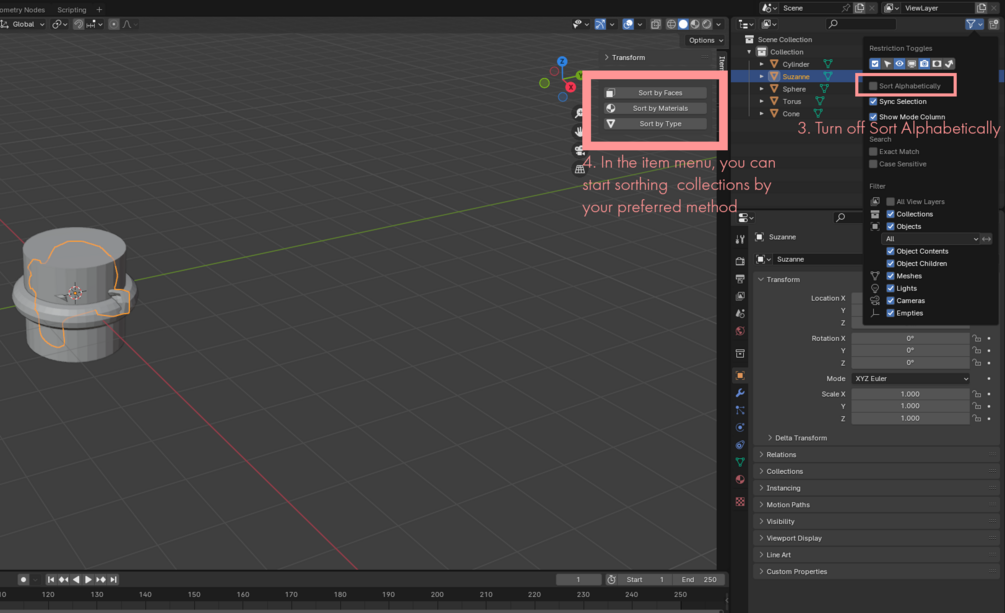This screenshot has width=1005, height=613.
Task: Uncheck the Cameras filter checkbox
Action: pyautogui.click(x=890, y=301)
